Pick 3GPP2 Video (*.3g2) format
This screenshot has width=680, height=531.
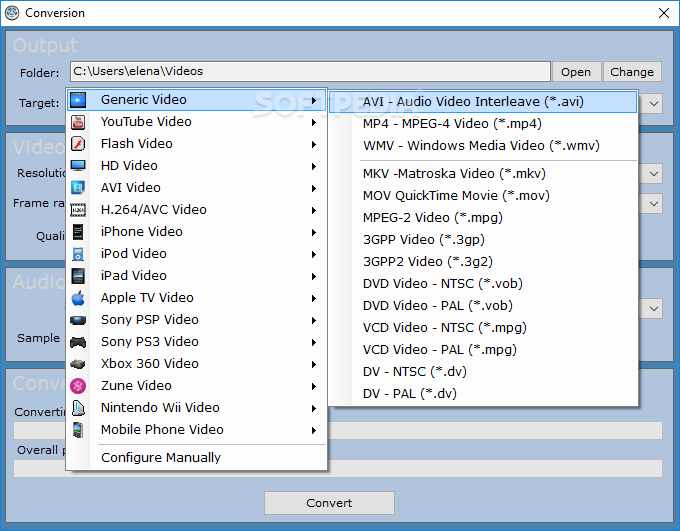pyautogui.click(x=483, y=262)
